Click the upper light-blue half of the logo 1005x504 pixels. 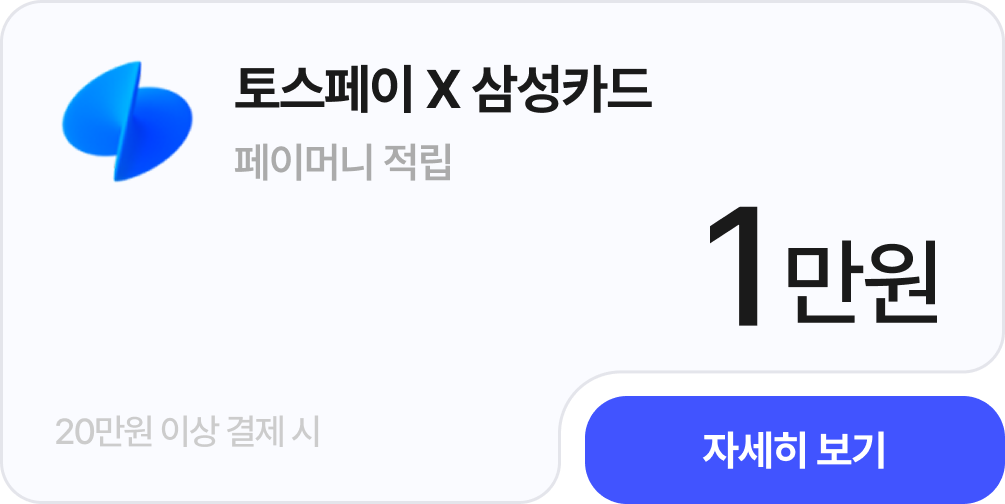click(103, 106)
